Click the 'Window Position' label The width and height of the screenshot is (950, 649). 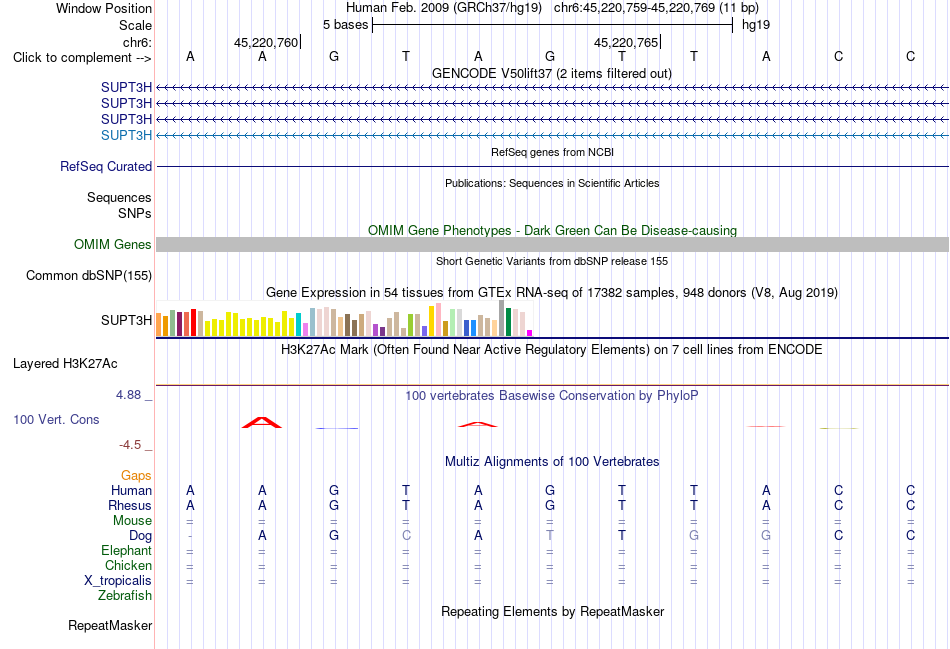point(104,8)
